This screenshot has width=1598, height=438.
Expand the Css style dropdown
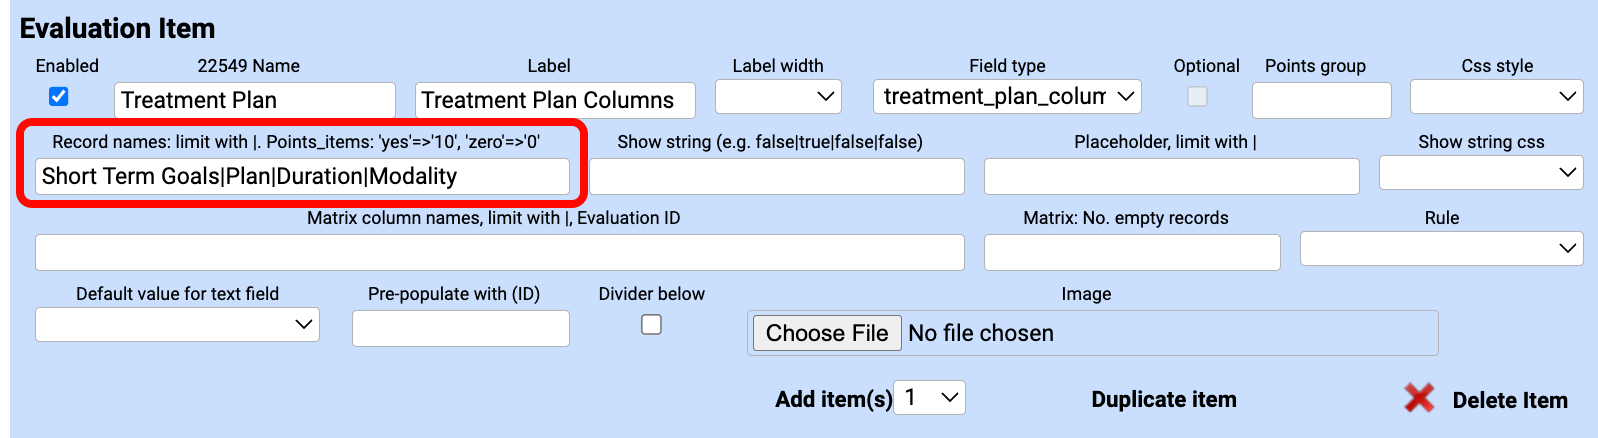click(1496, 97)
